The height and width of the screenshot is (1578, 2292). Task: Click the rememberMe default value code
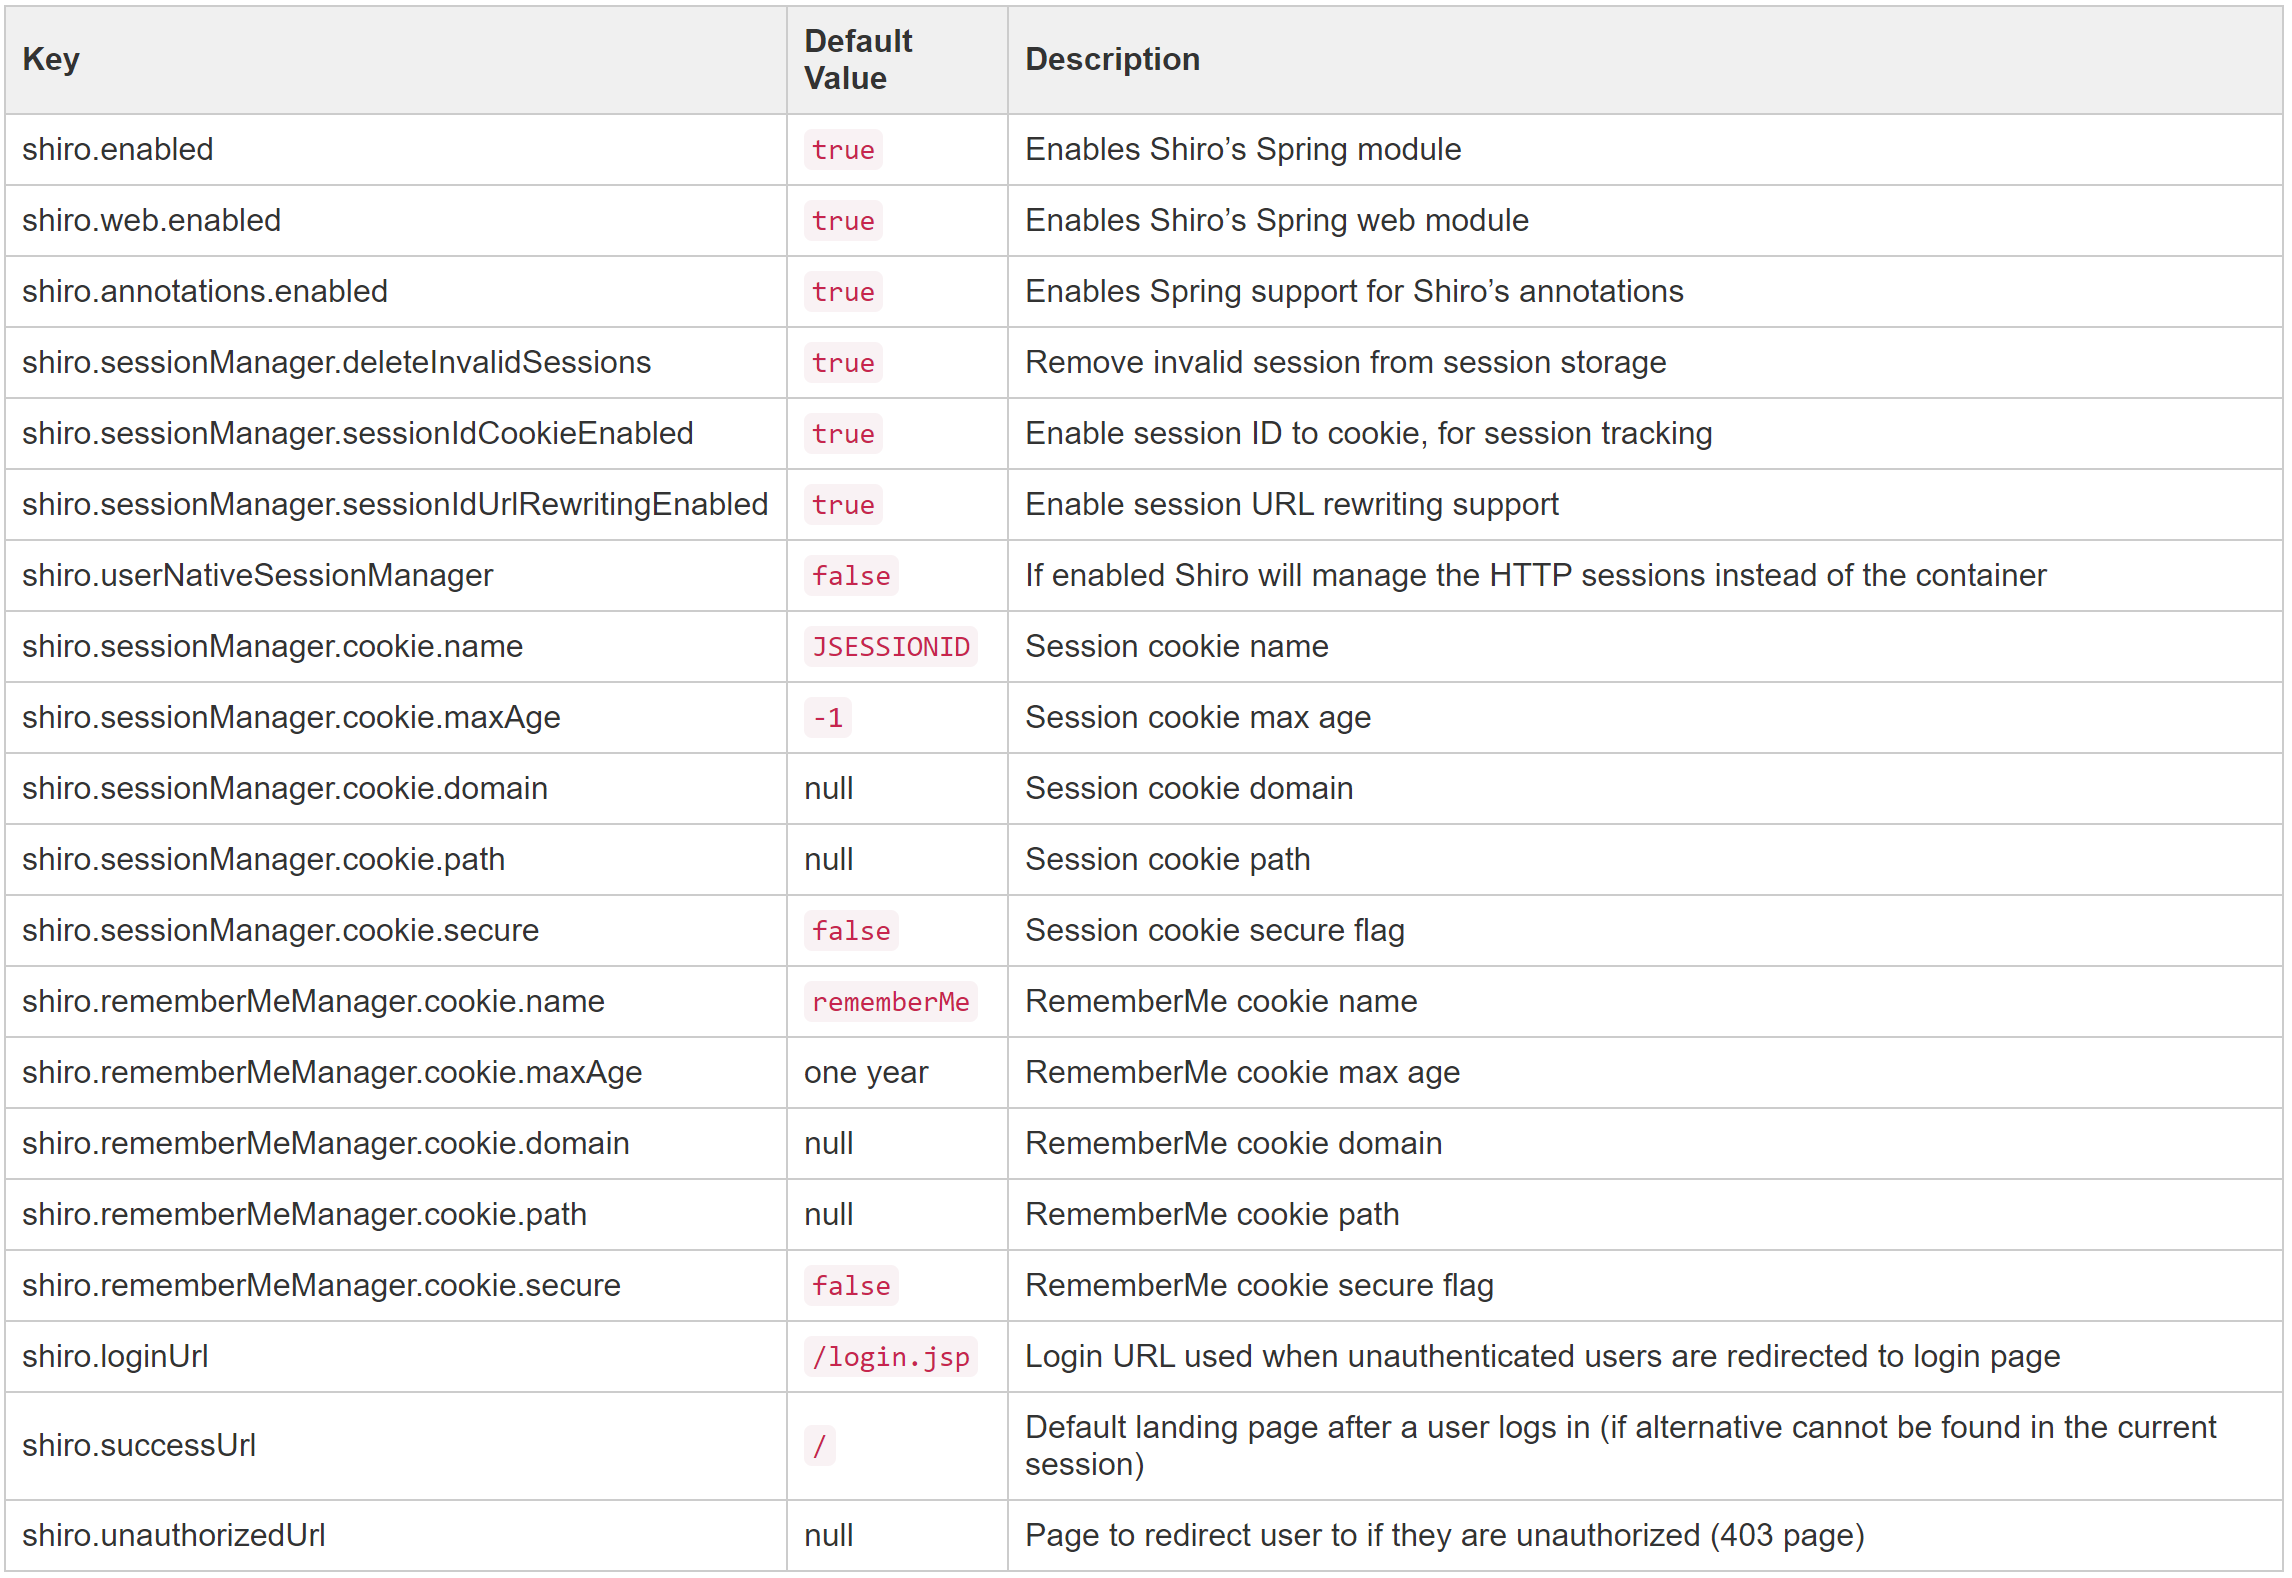(x=889, y=1002)
